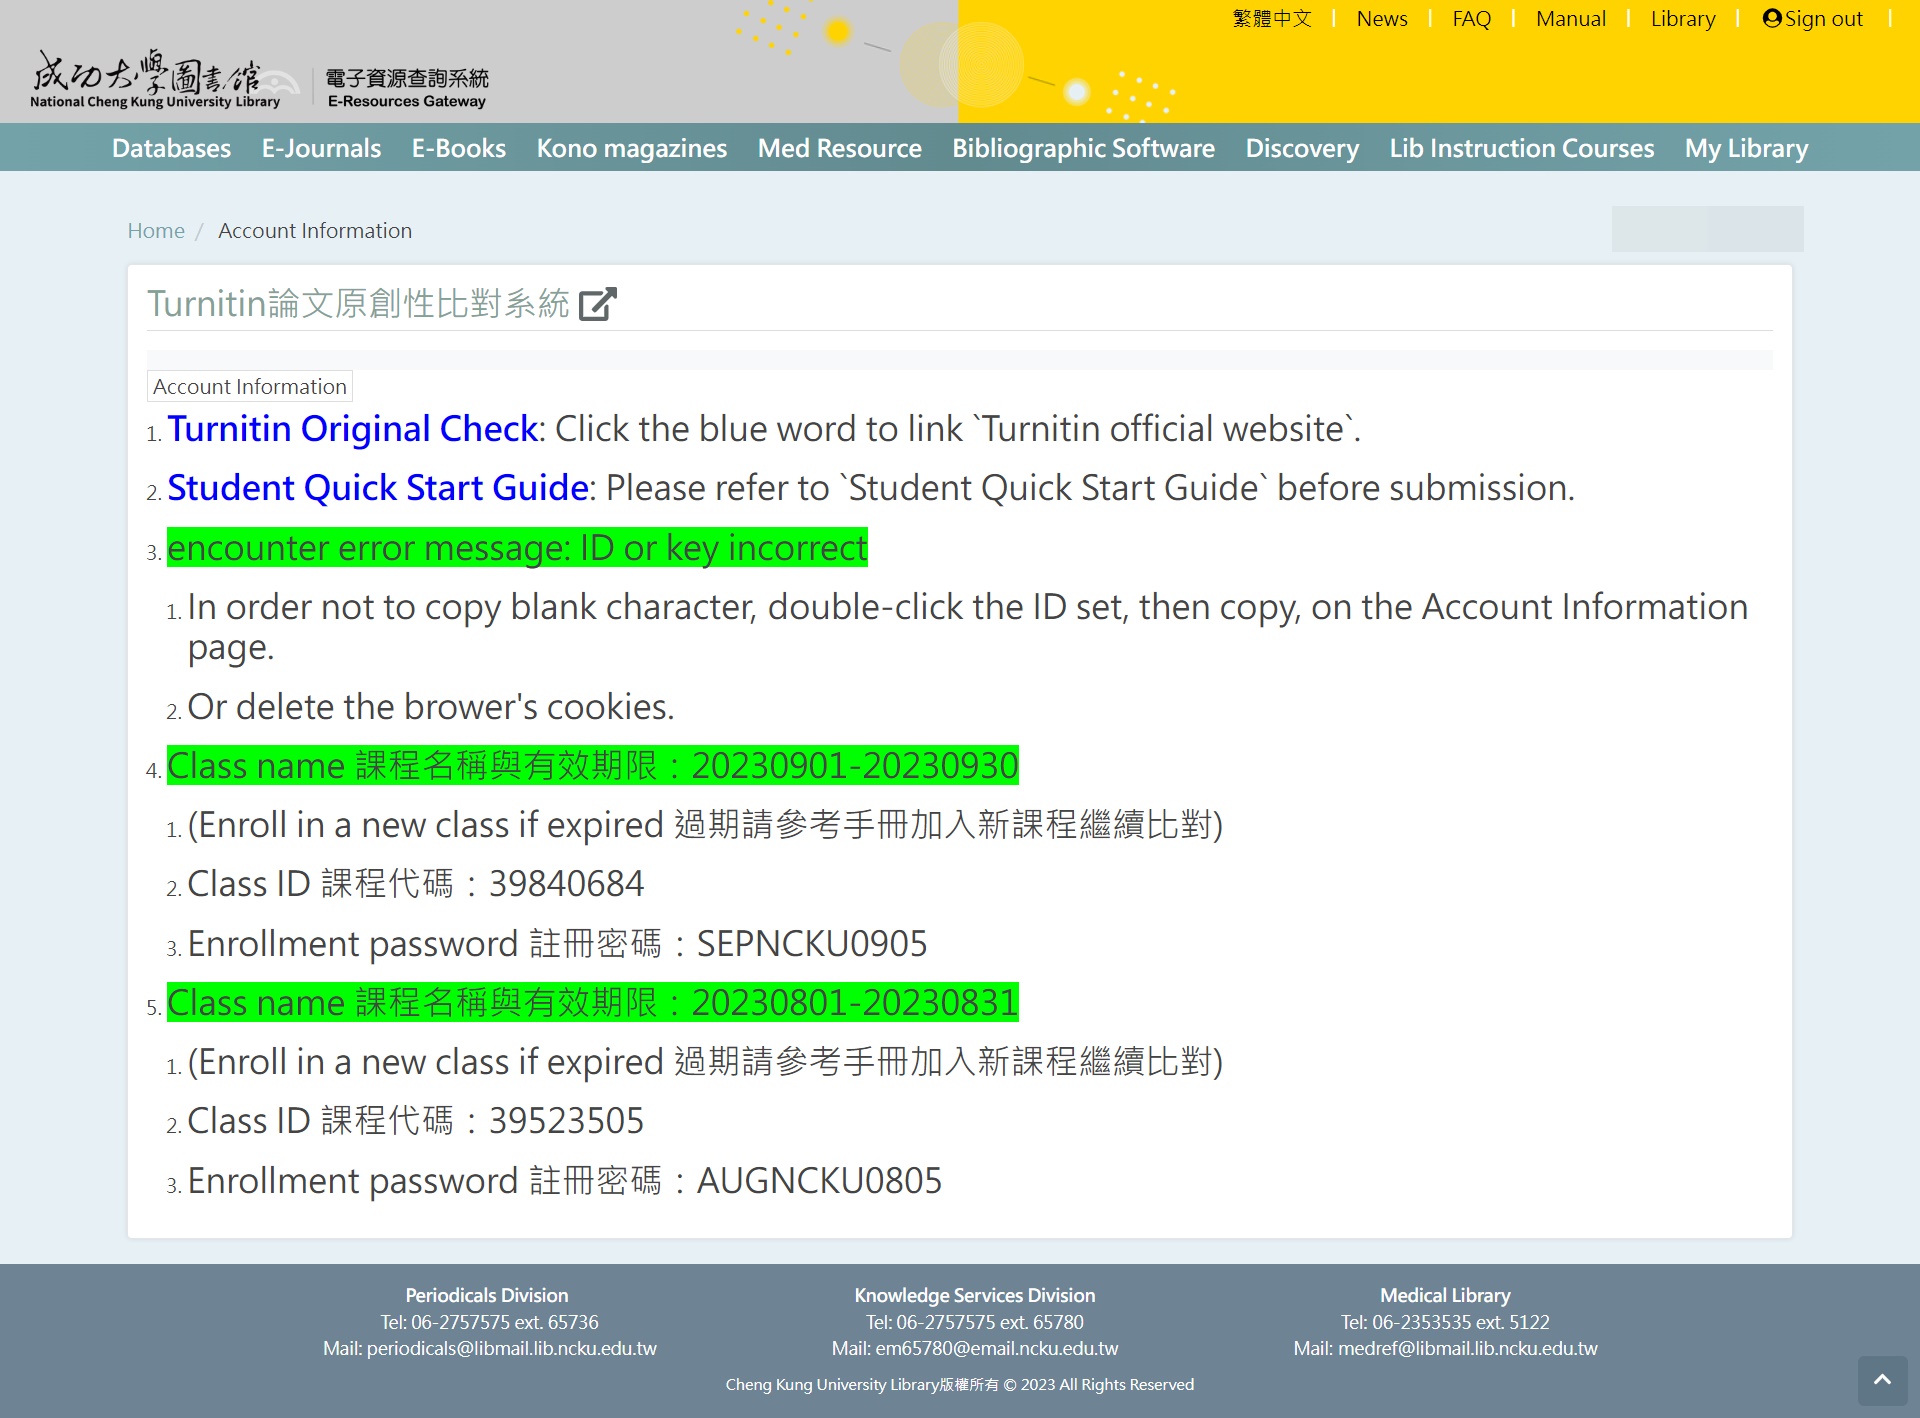Click Class ID 39523505 text

point(416,1121)
